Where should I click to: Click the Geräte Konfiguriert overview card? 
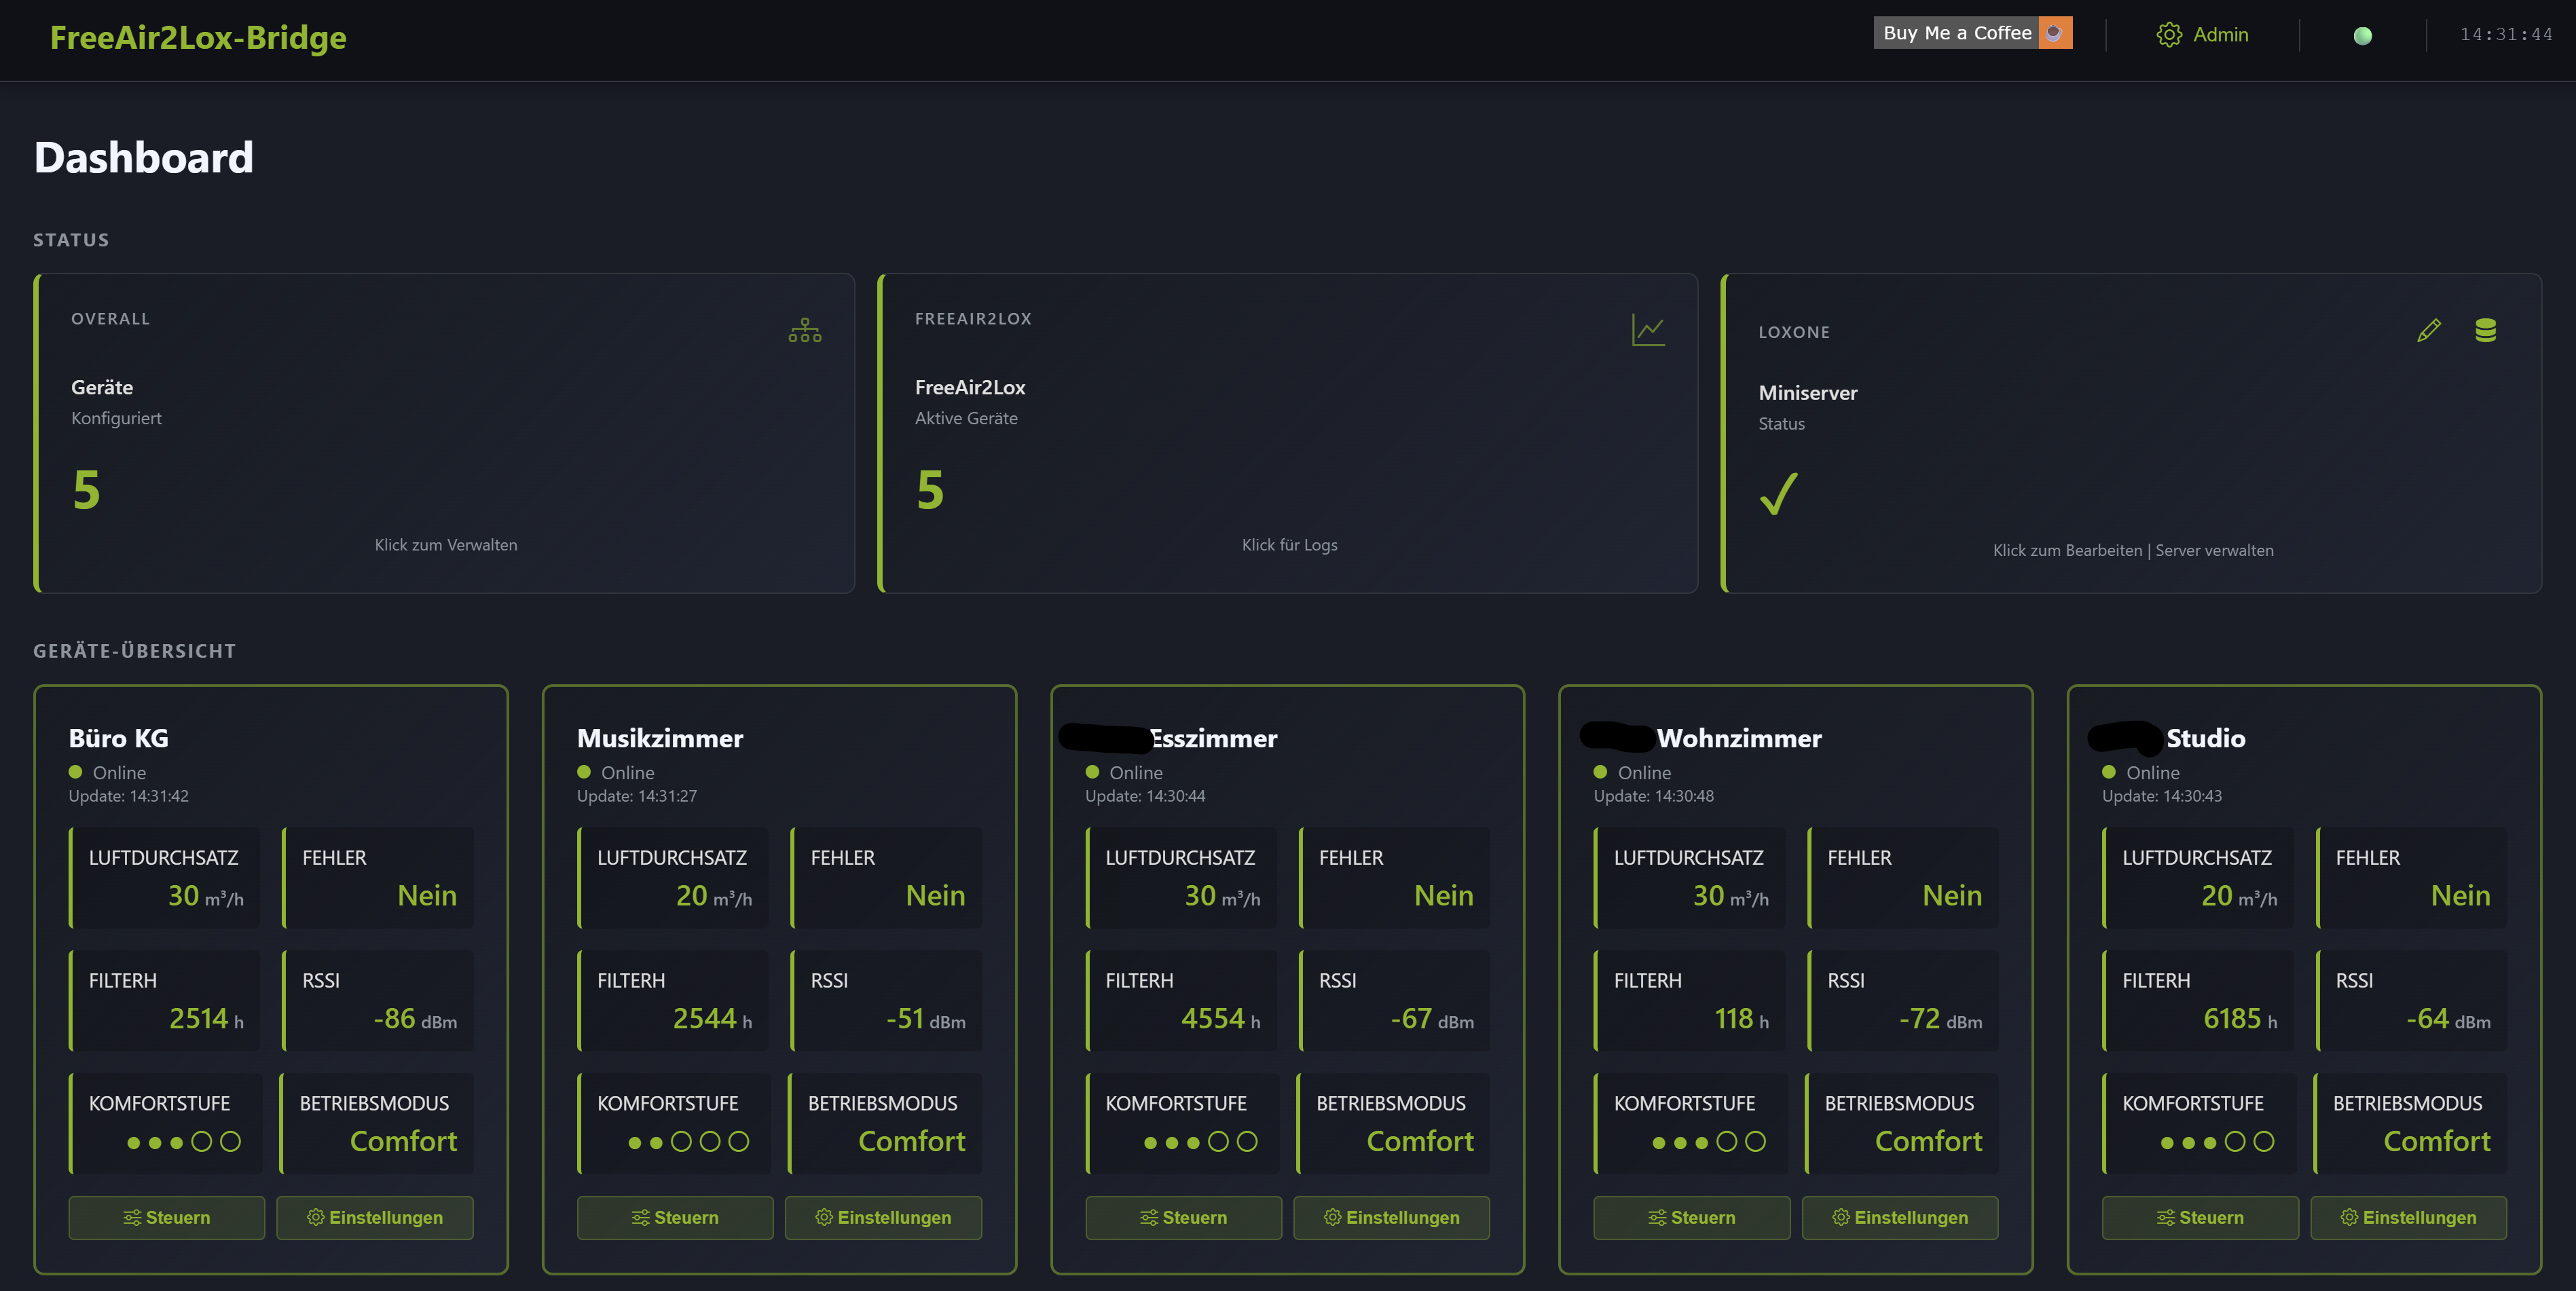(445, 433)
